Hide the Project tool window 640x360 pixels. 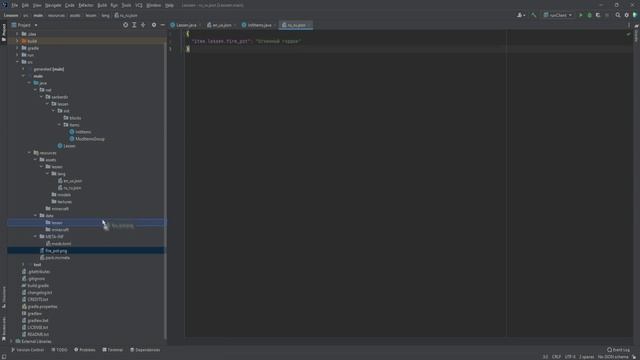tap(162, 25)
